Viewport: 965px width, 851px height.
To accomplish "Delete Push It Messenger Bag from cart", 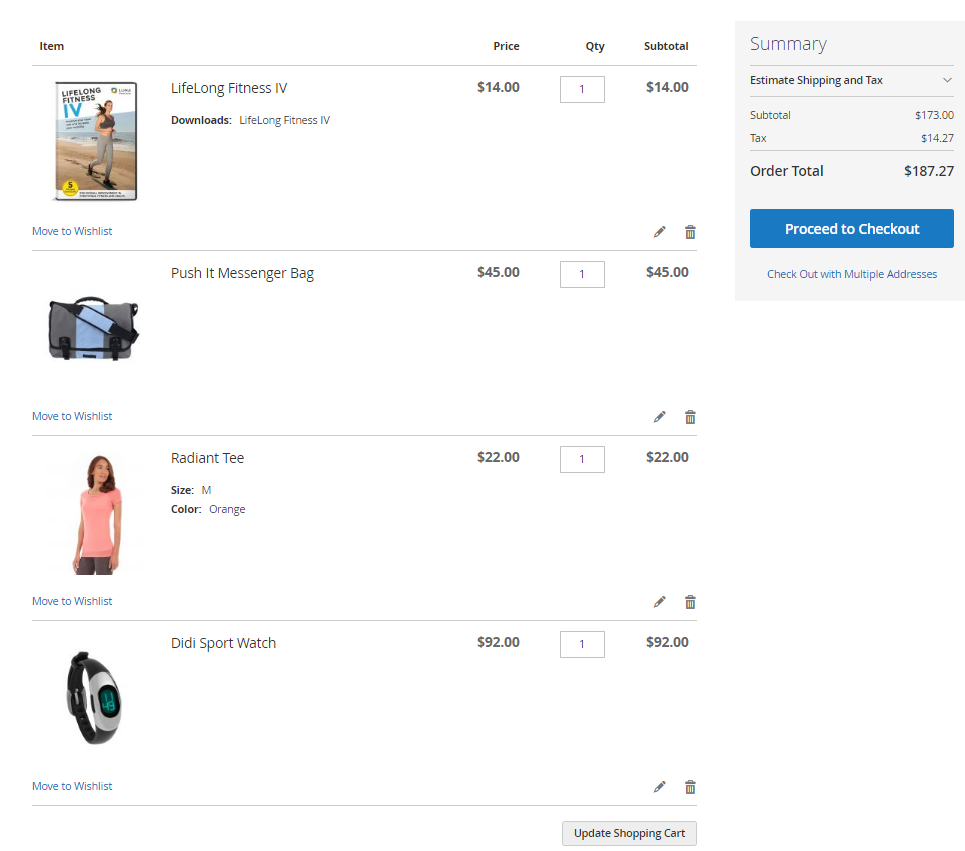I will tap(690, 417).
